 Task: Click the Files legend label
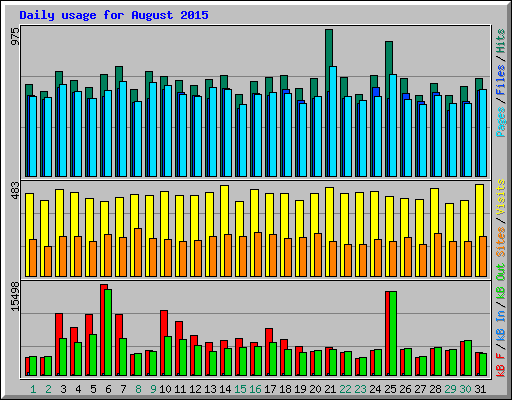click(x=500, y=80)
